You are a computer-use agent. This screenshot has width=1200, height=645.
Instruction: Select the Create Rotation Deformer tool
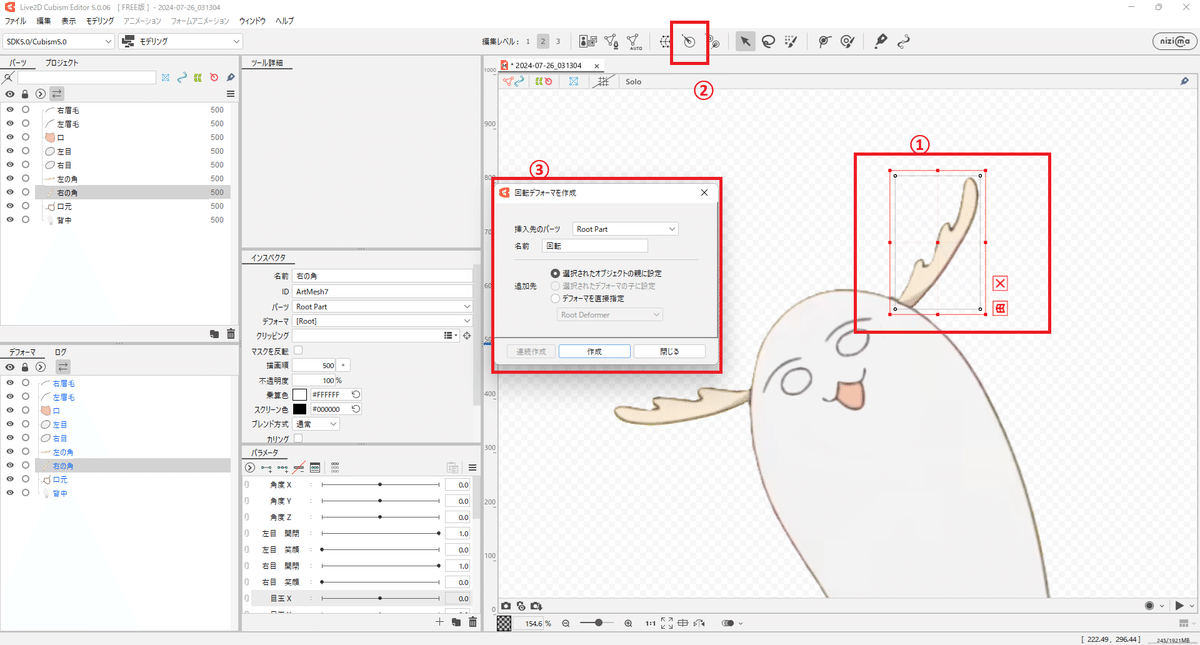coord(689,41)
